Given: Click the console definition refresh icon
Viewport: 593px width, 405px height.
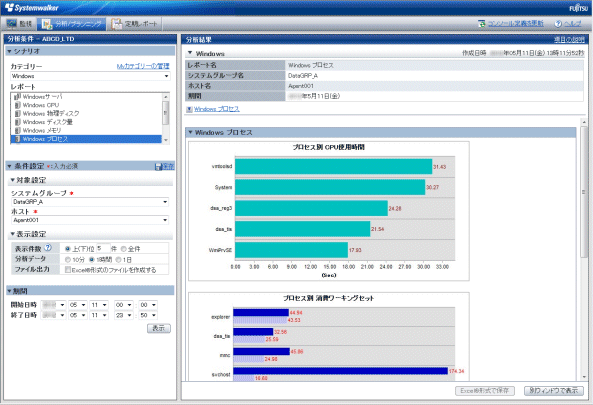Looking at the screenshot, I should click(x=481, y=24).
